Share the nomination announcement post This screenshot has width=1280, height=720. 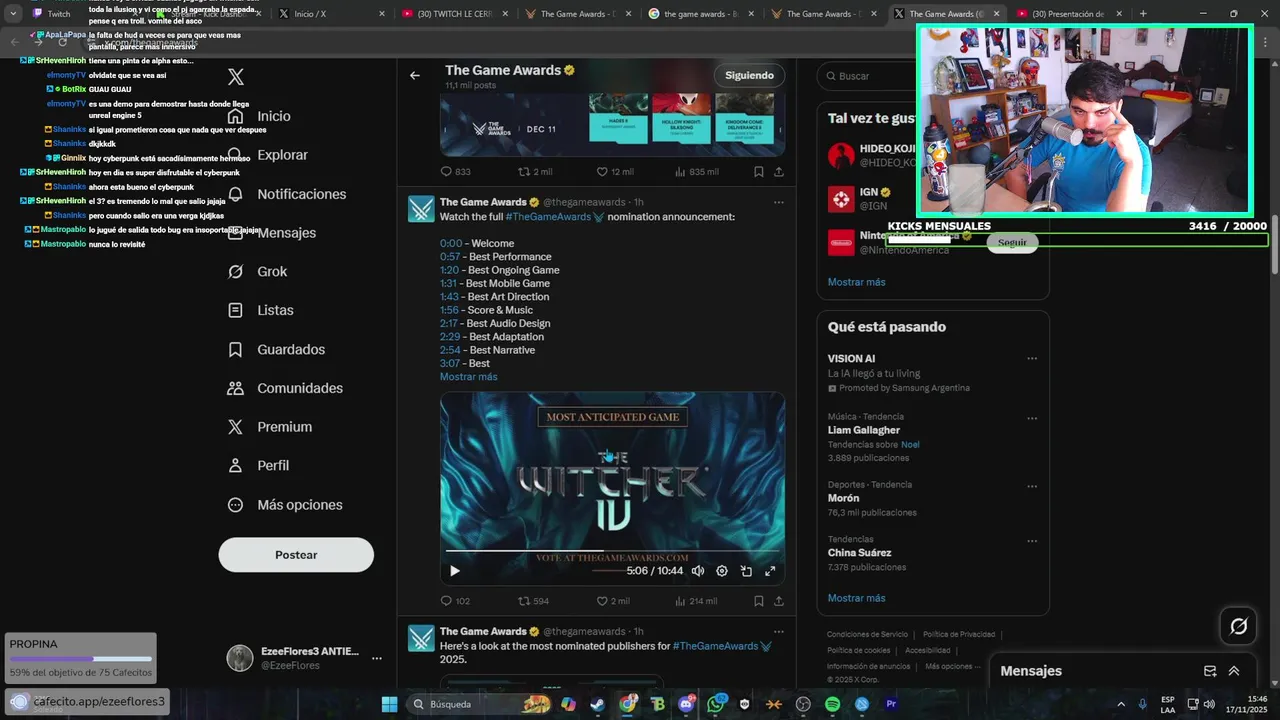coord(779,601)
